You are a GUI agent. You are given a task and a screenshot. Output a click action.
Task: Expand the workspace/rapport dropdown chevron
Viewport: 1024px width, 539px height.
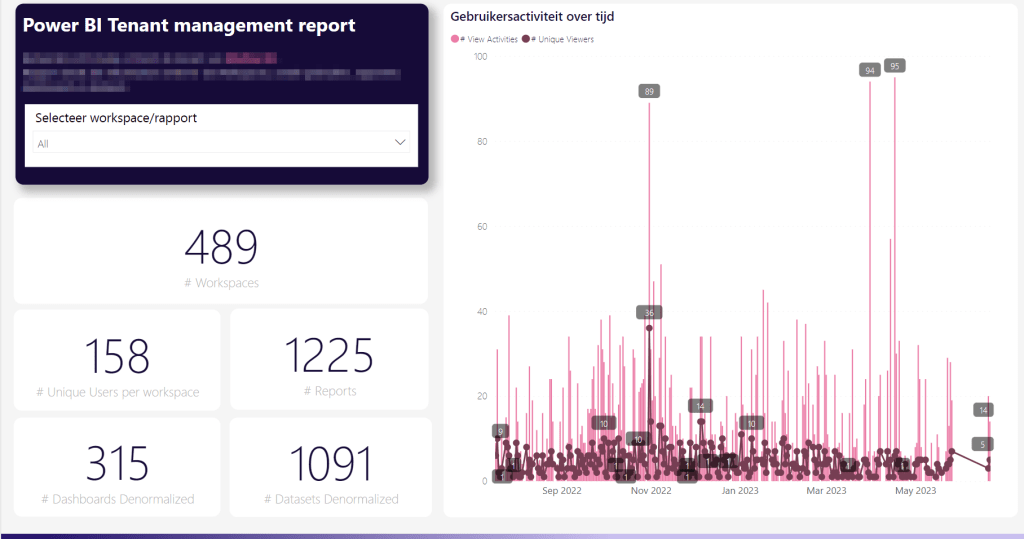tap(401, 143)
